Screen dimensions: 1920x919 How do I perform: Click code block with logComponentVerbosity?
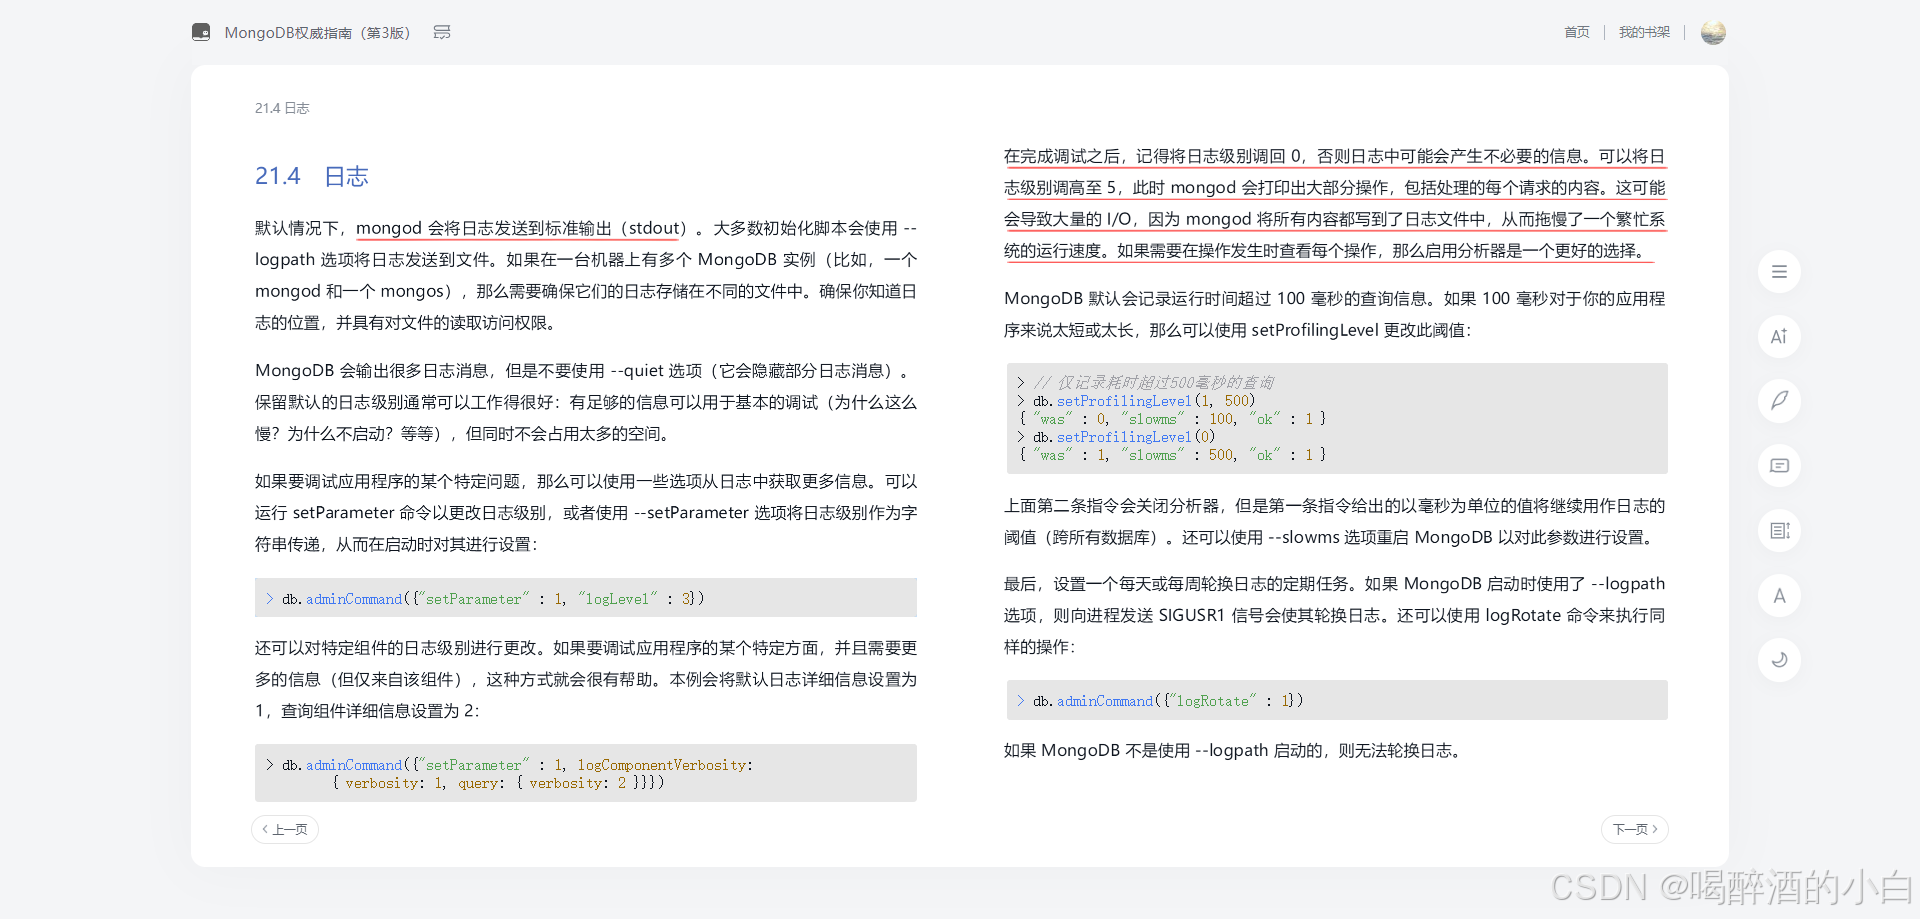pos(586,773)
